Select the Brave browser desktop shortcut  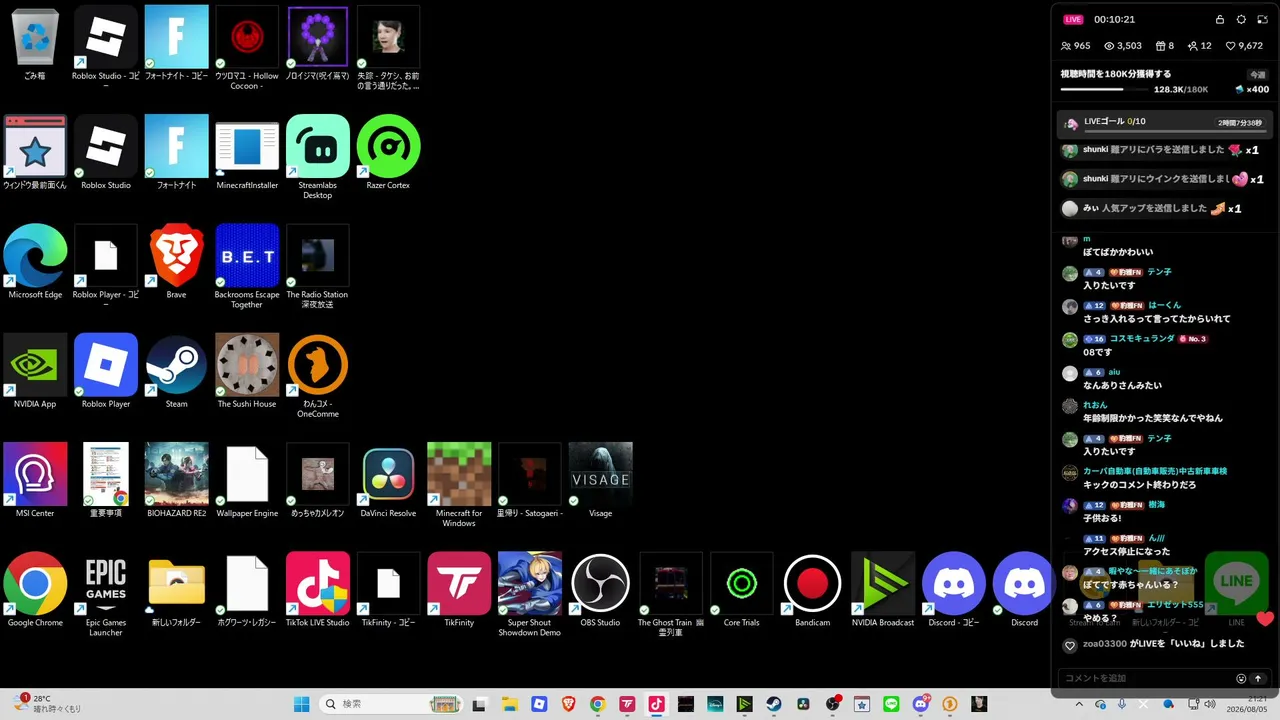pos(176,262)
